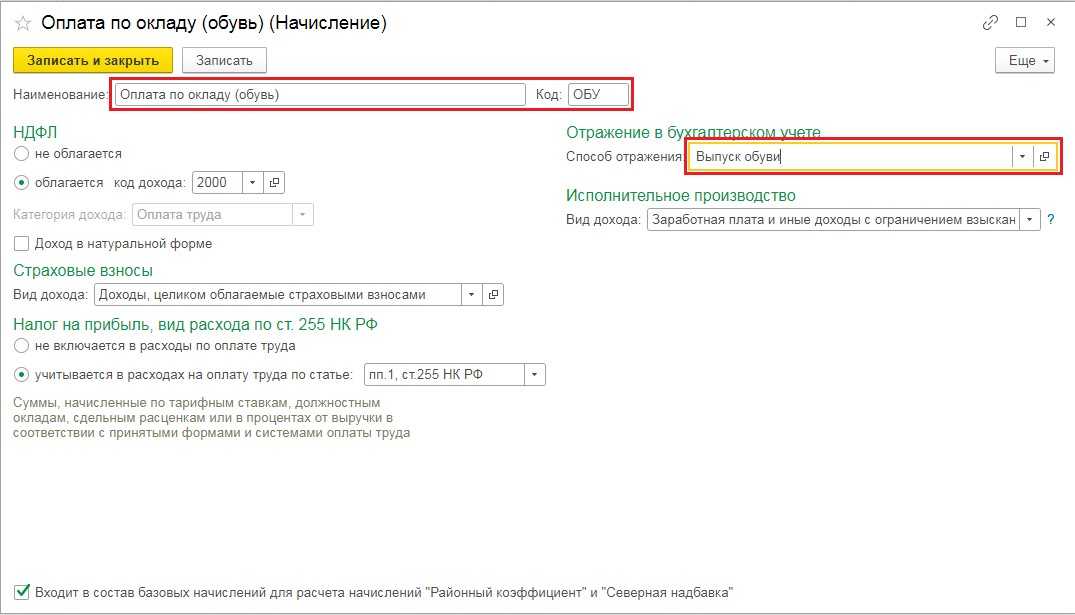Click the 'Исполнительное производство' section heading
1075x615 pixels.
681,196
